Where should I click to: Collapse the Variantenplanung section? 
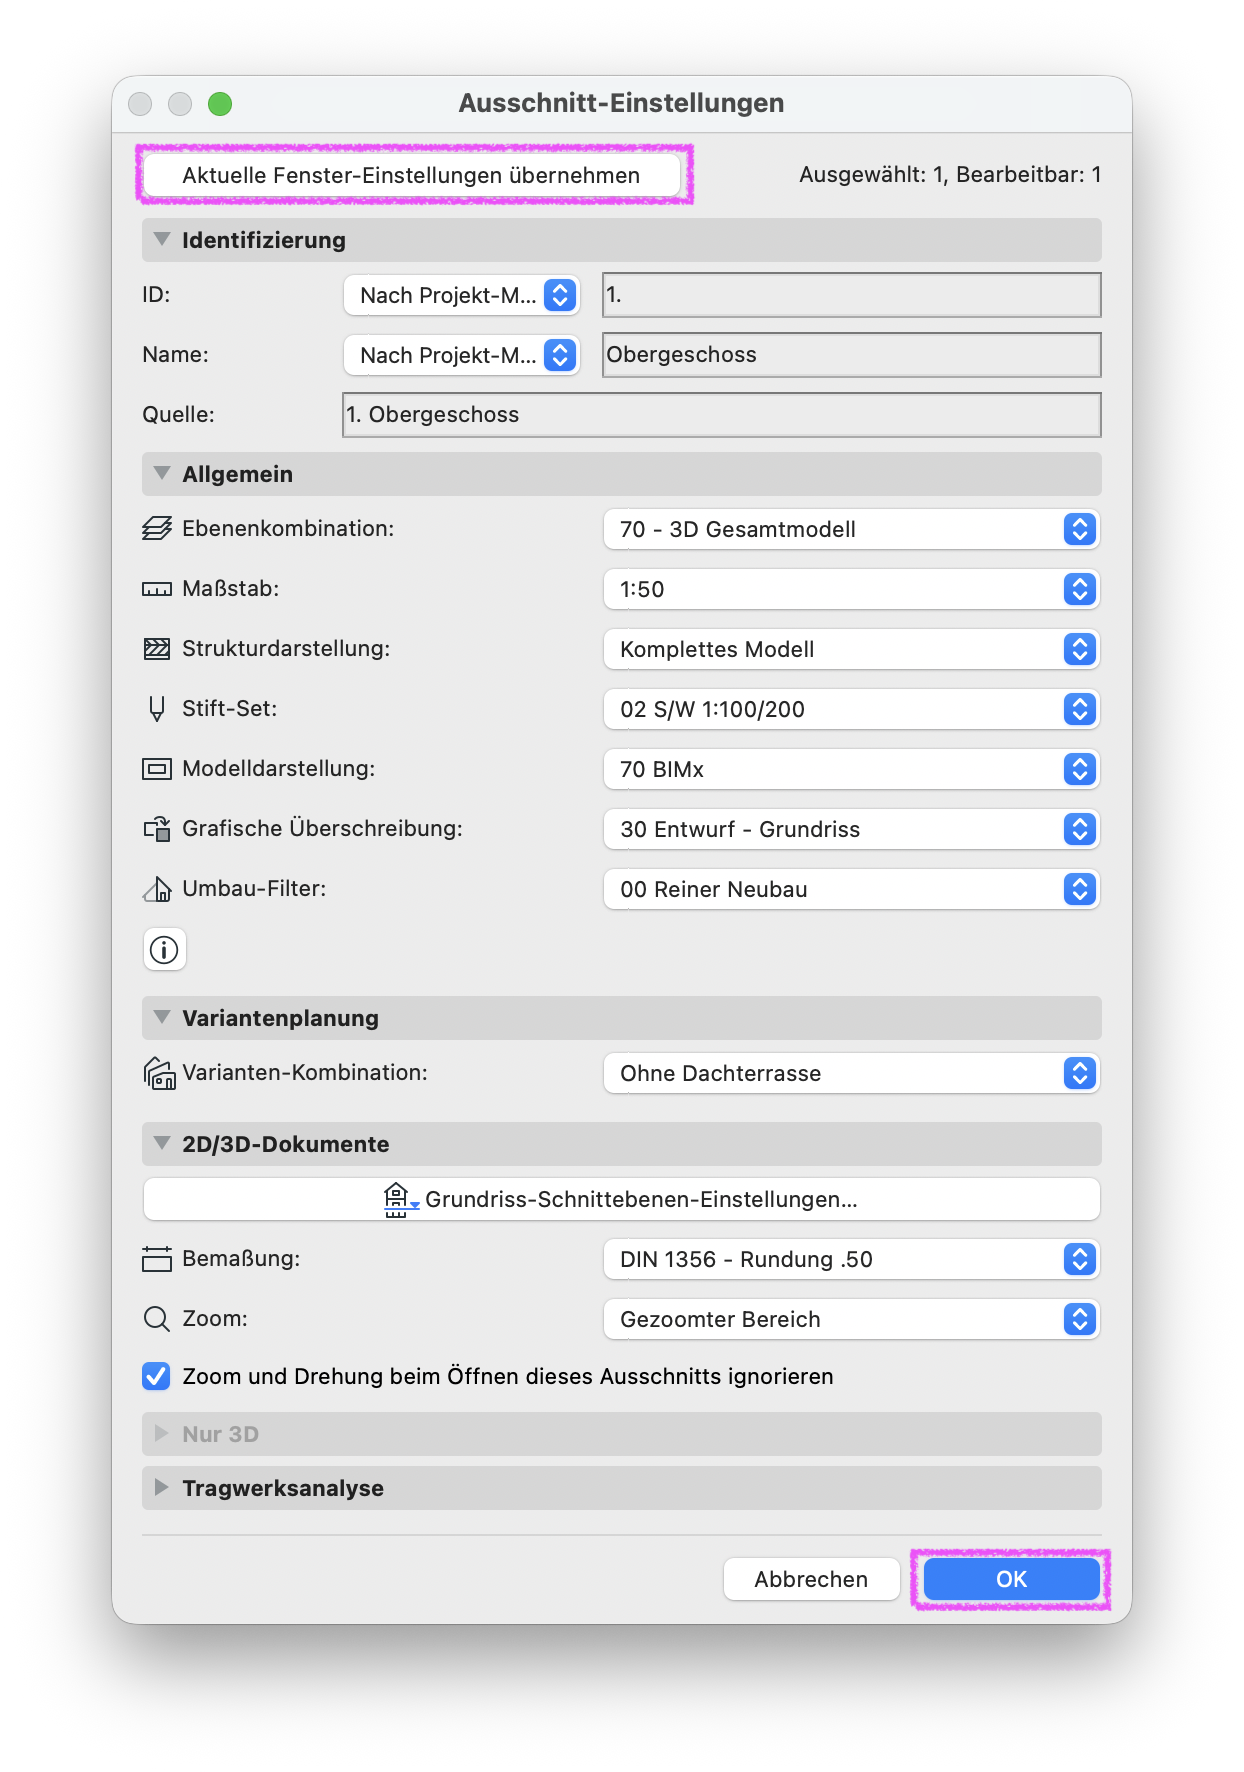coord(162,1018)
